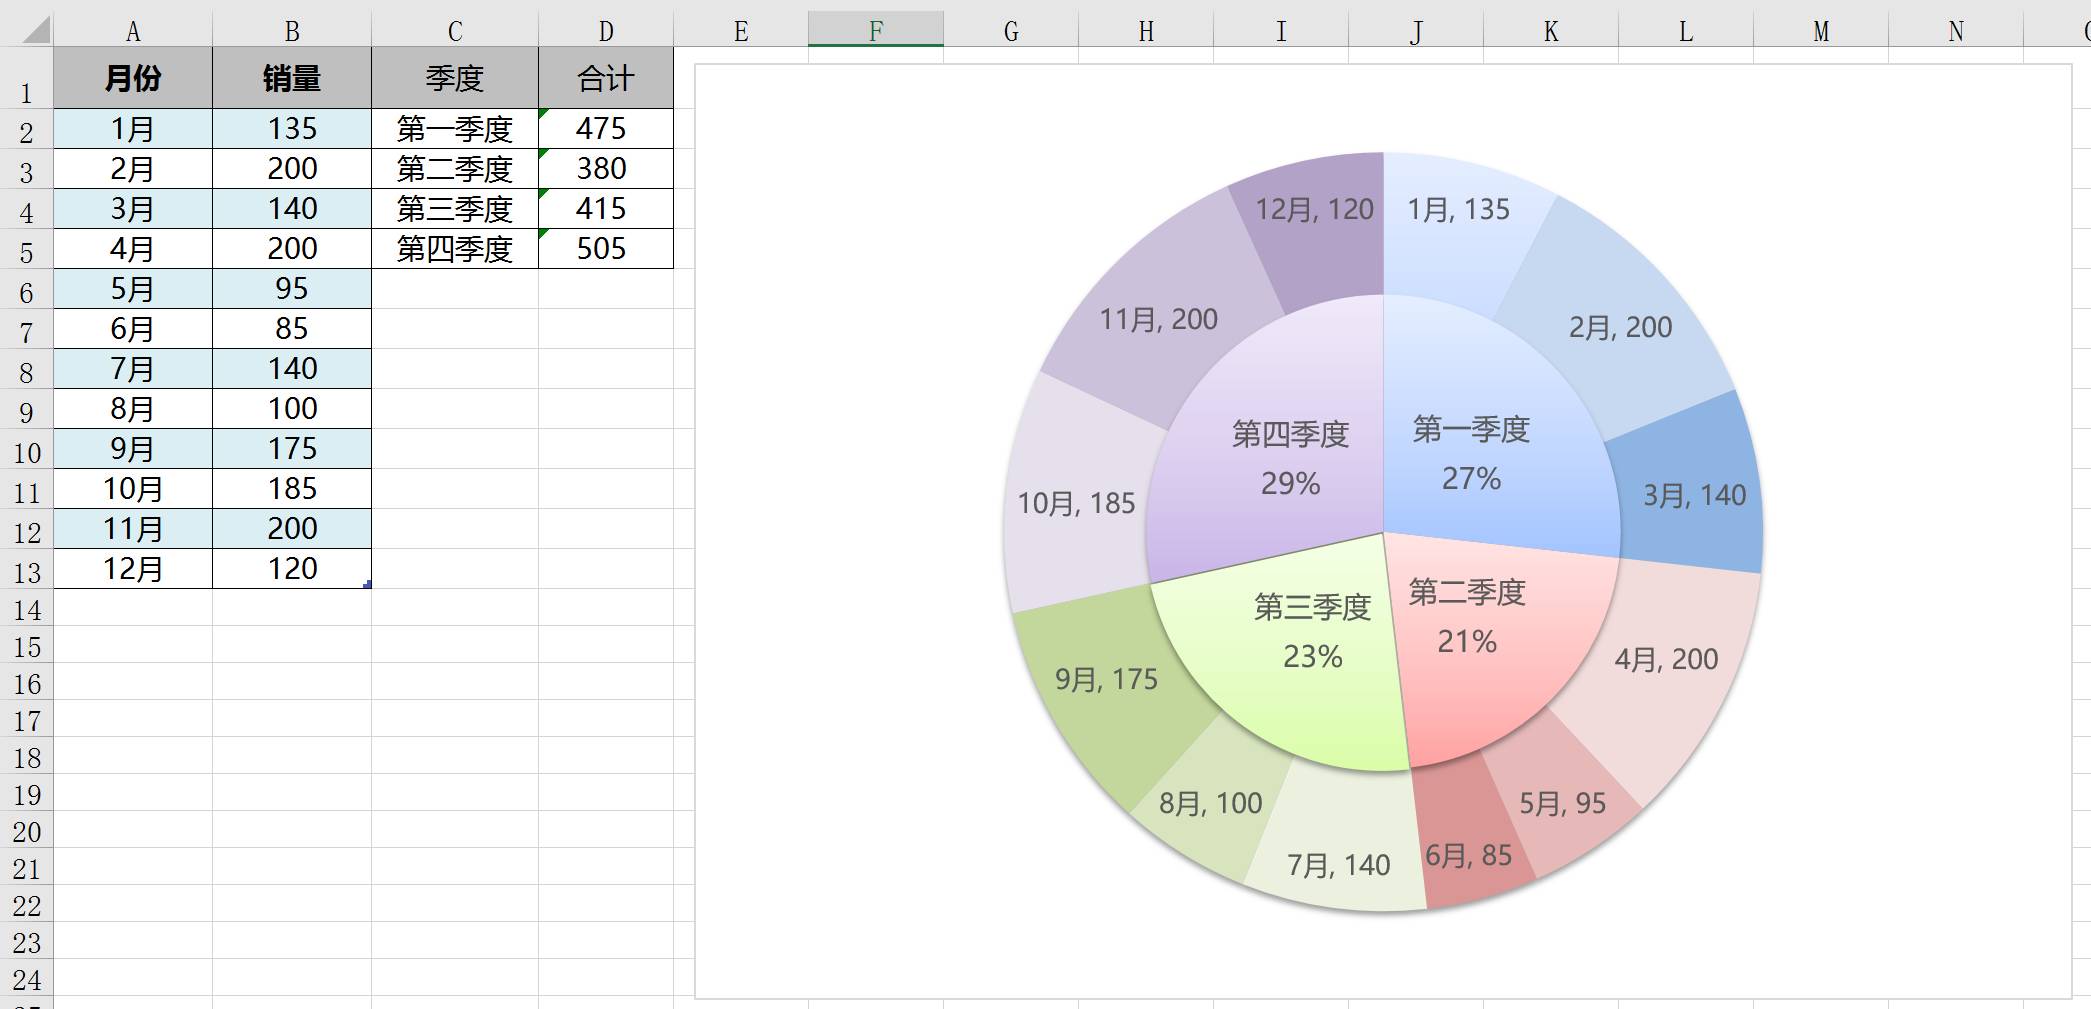Viewport: 2091px width, 1009px height.
Task: Select the 第四季度 table cell
Action: [455, 249]
